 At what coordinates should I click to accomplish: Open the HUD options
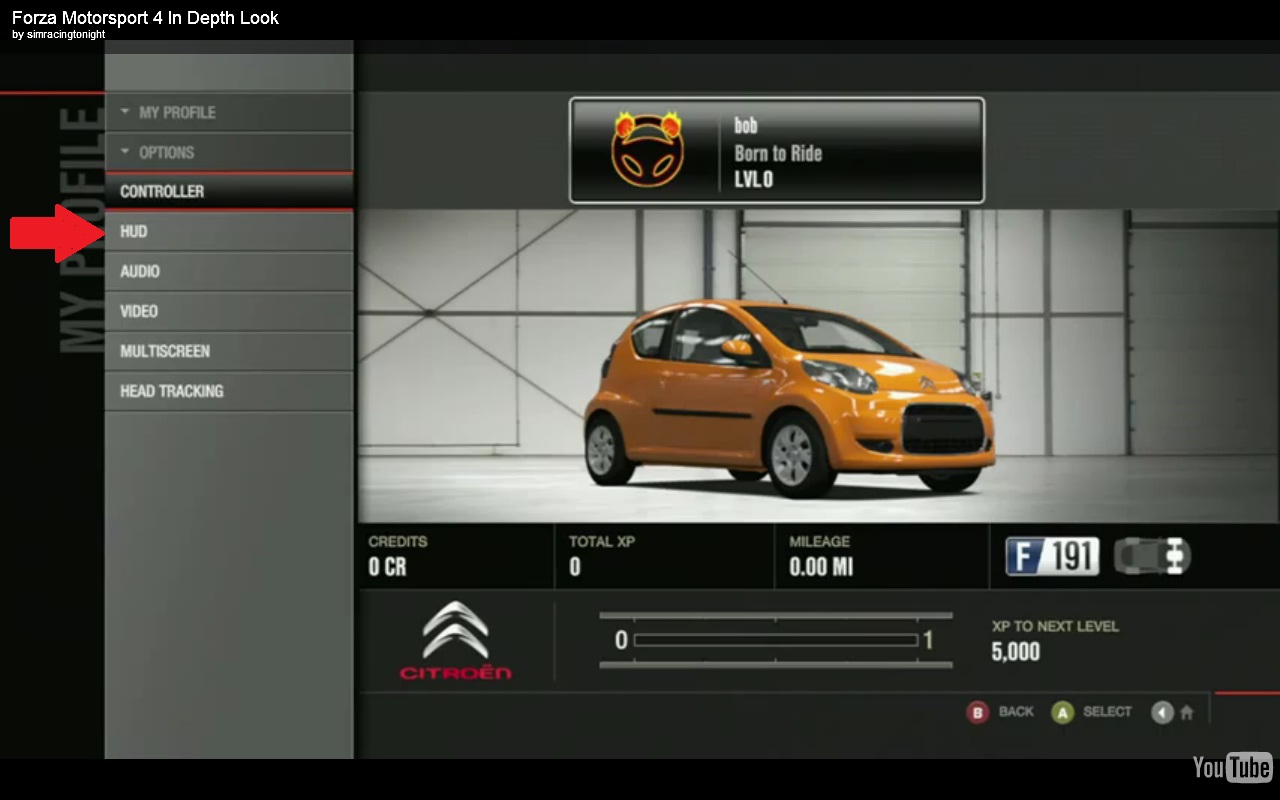point(229,231)
